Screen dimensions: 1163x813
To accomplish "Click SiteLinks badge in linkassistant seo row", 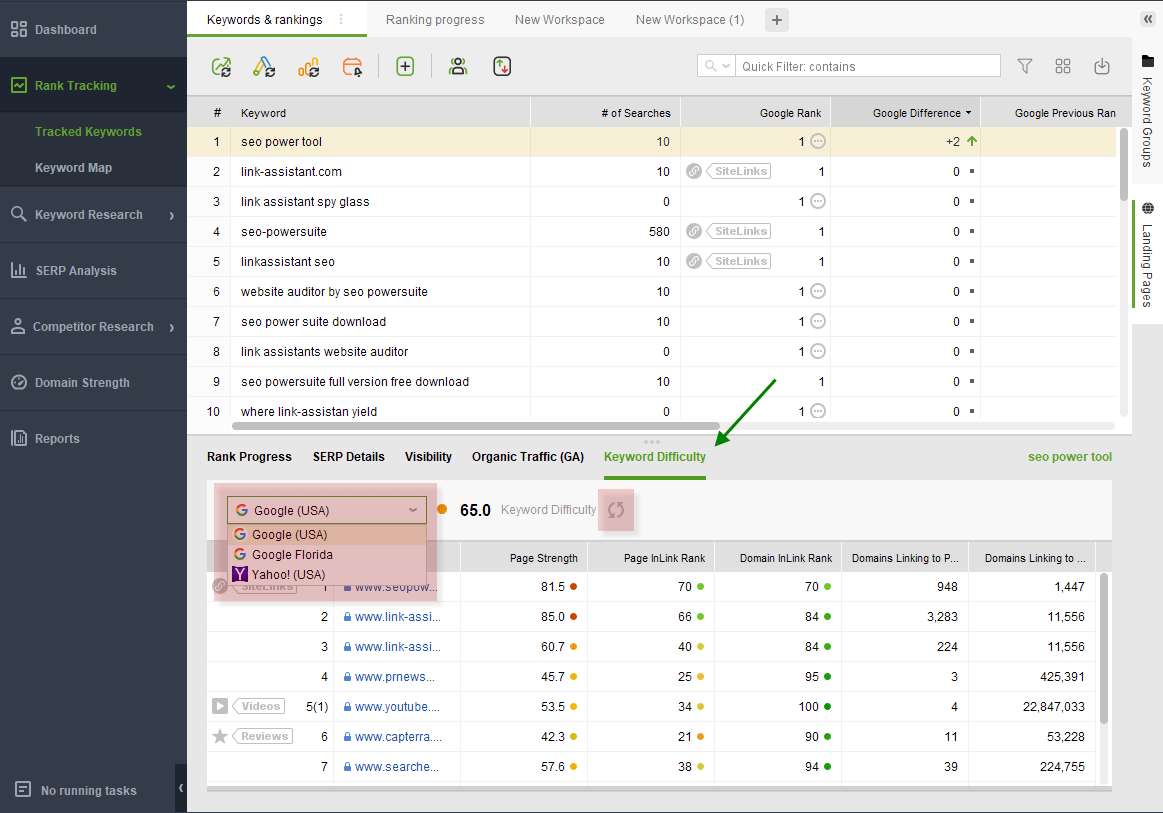I will pyautogui.click(x=739, y=261).
